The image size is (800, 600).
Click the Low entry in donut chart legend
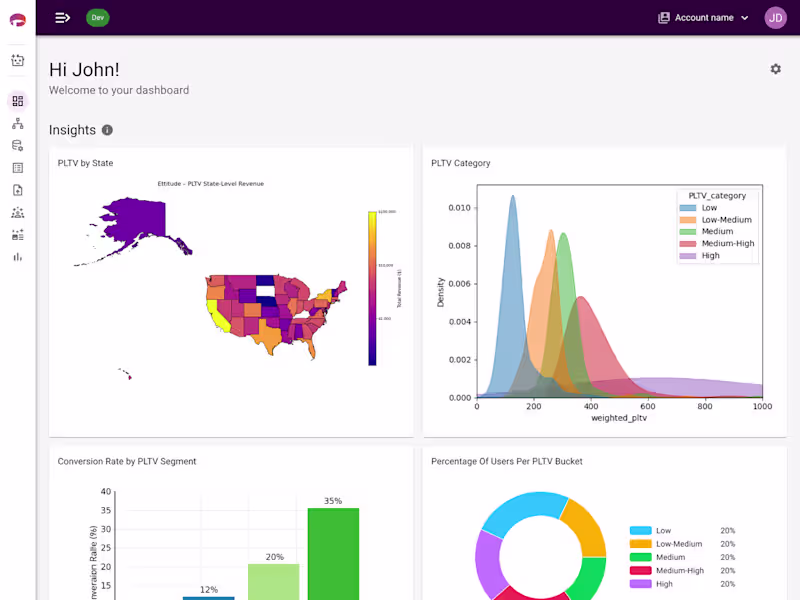pos(682,531)
